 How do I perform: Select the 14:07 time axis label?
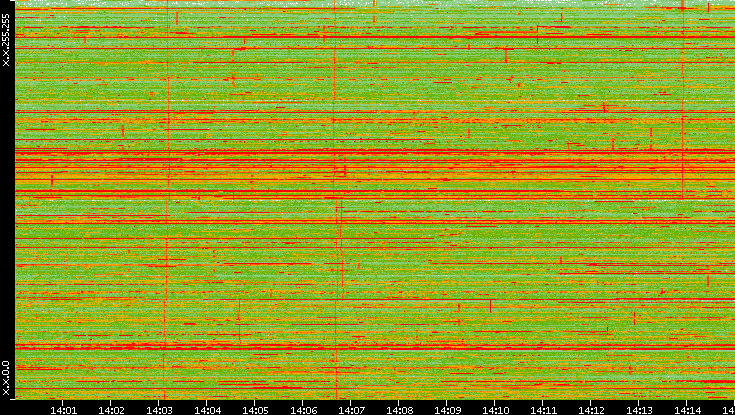pos(351,410)
